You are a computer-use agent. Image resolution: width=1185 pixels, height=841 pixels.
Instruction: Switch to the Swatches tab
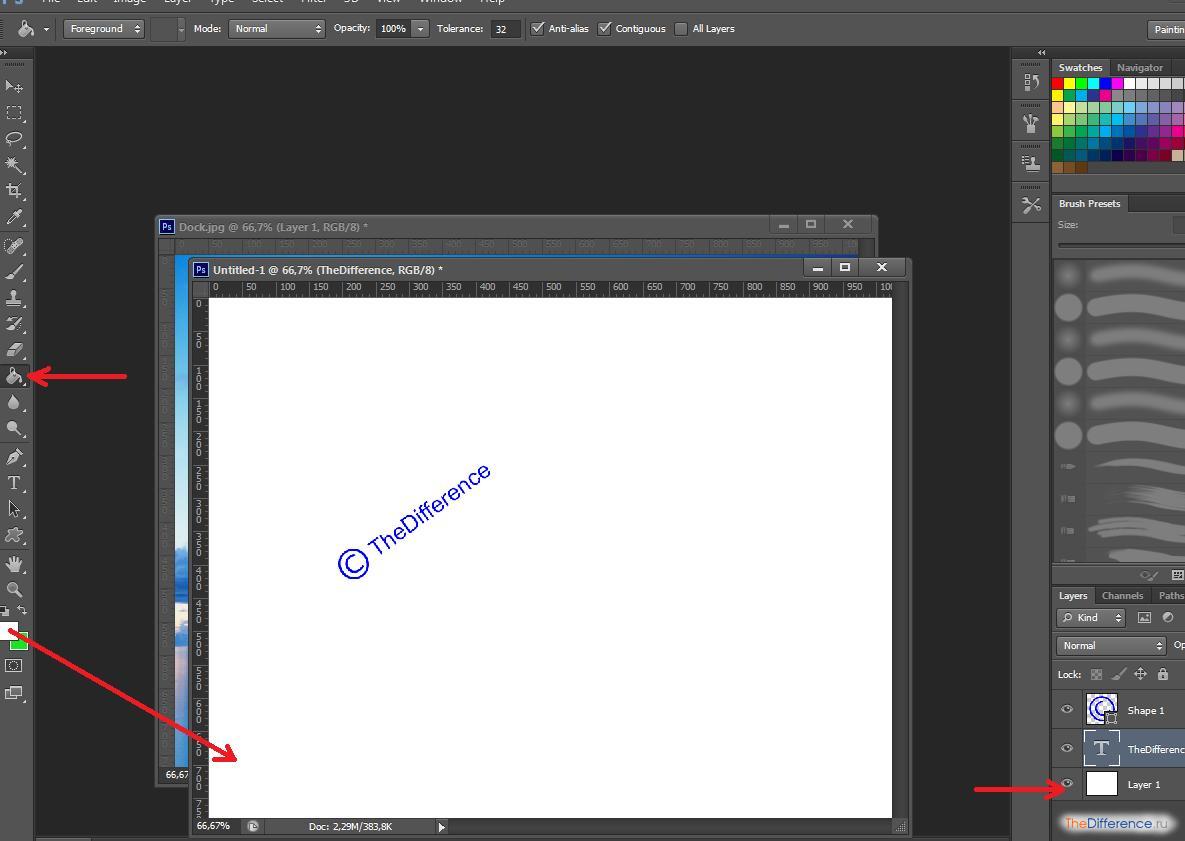1080,67
